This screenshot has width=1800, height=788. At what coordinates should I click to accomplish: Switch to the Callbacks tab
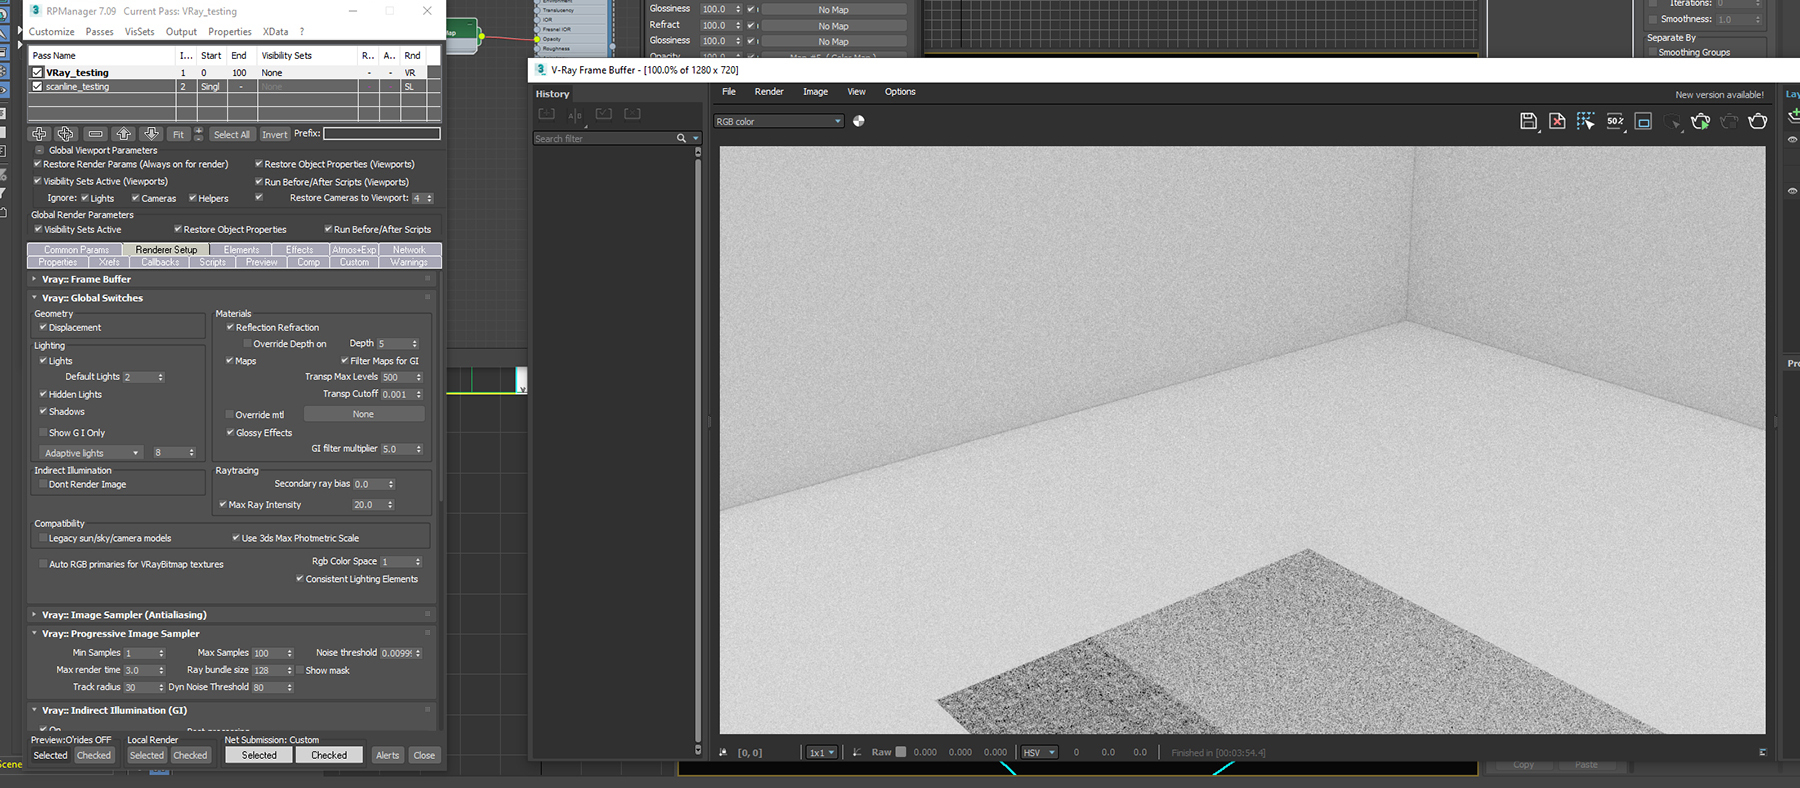click(x=160, y=262)
